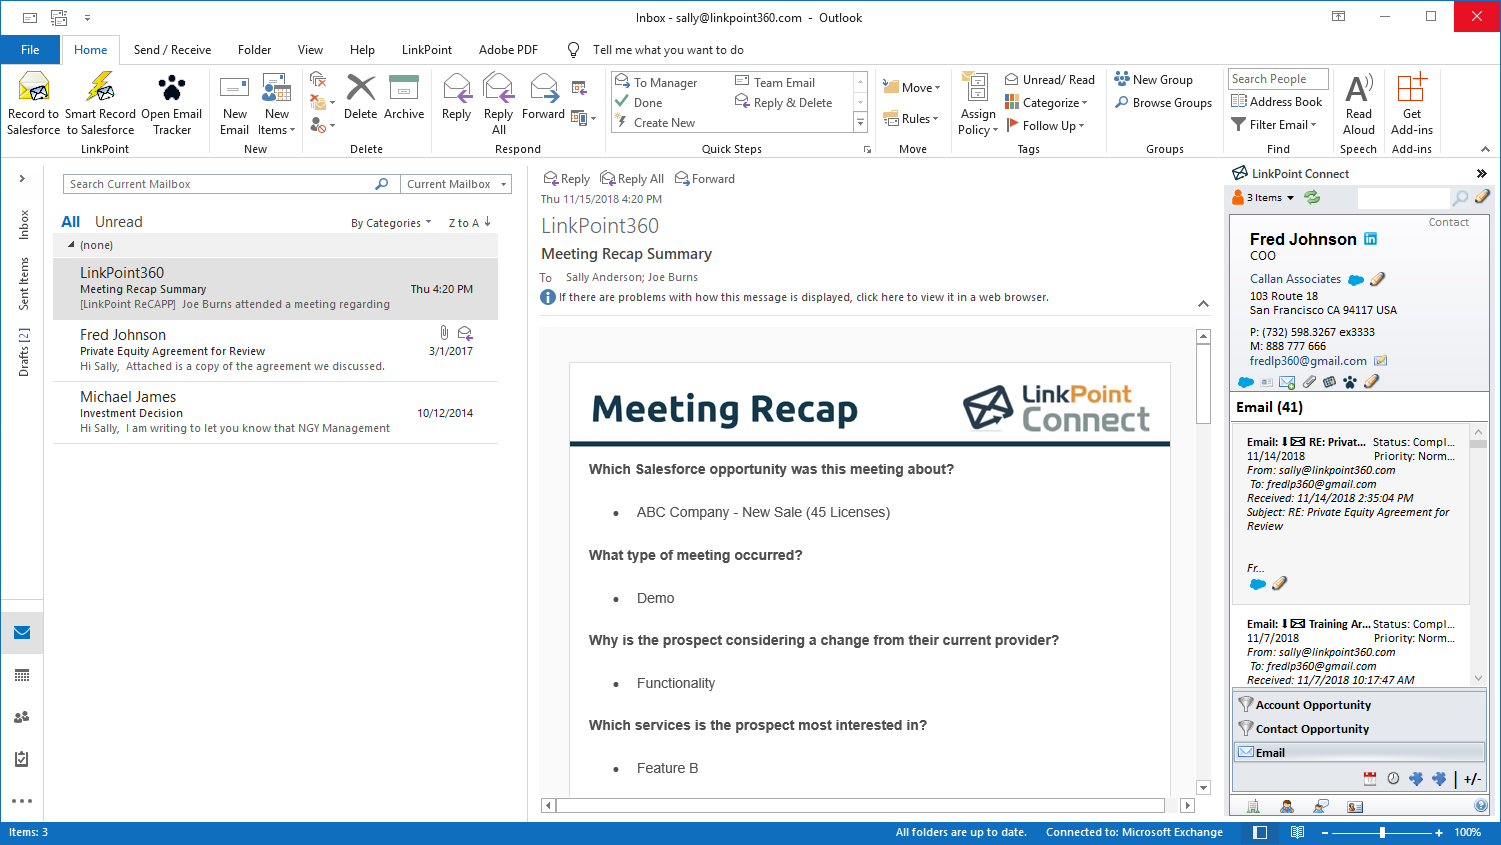Open Get Add-ins from ribbon

[1411, 89]
